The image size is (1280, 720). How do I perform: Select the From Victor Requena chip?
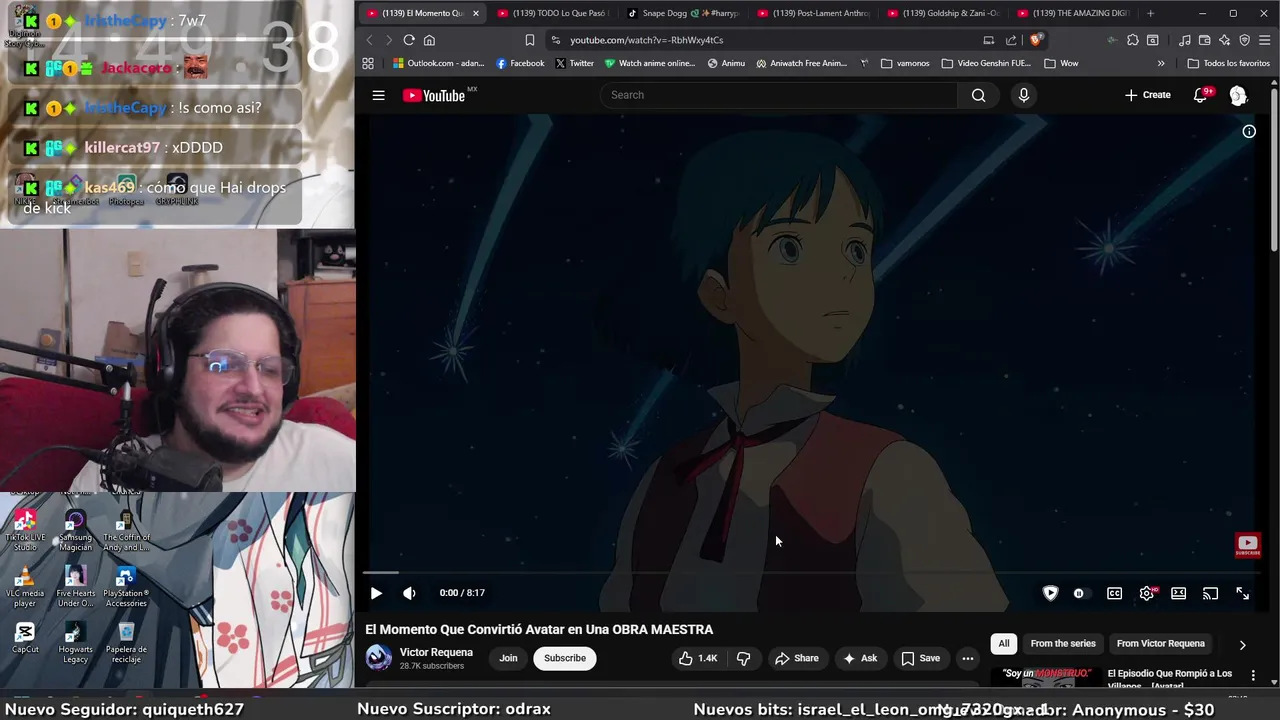pyautogui.click(x=1160, y=644)
